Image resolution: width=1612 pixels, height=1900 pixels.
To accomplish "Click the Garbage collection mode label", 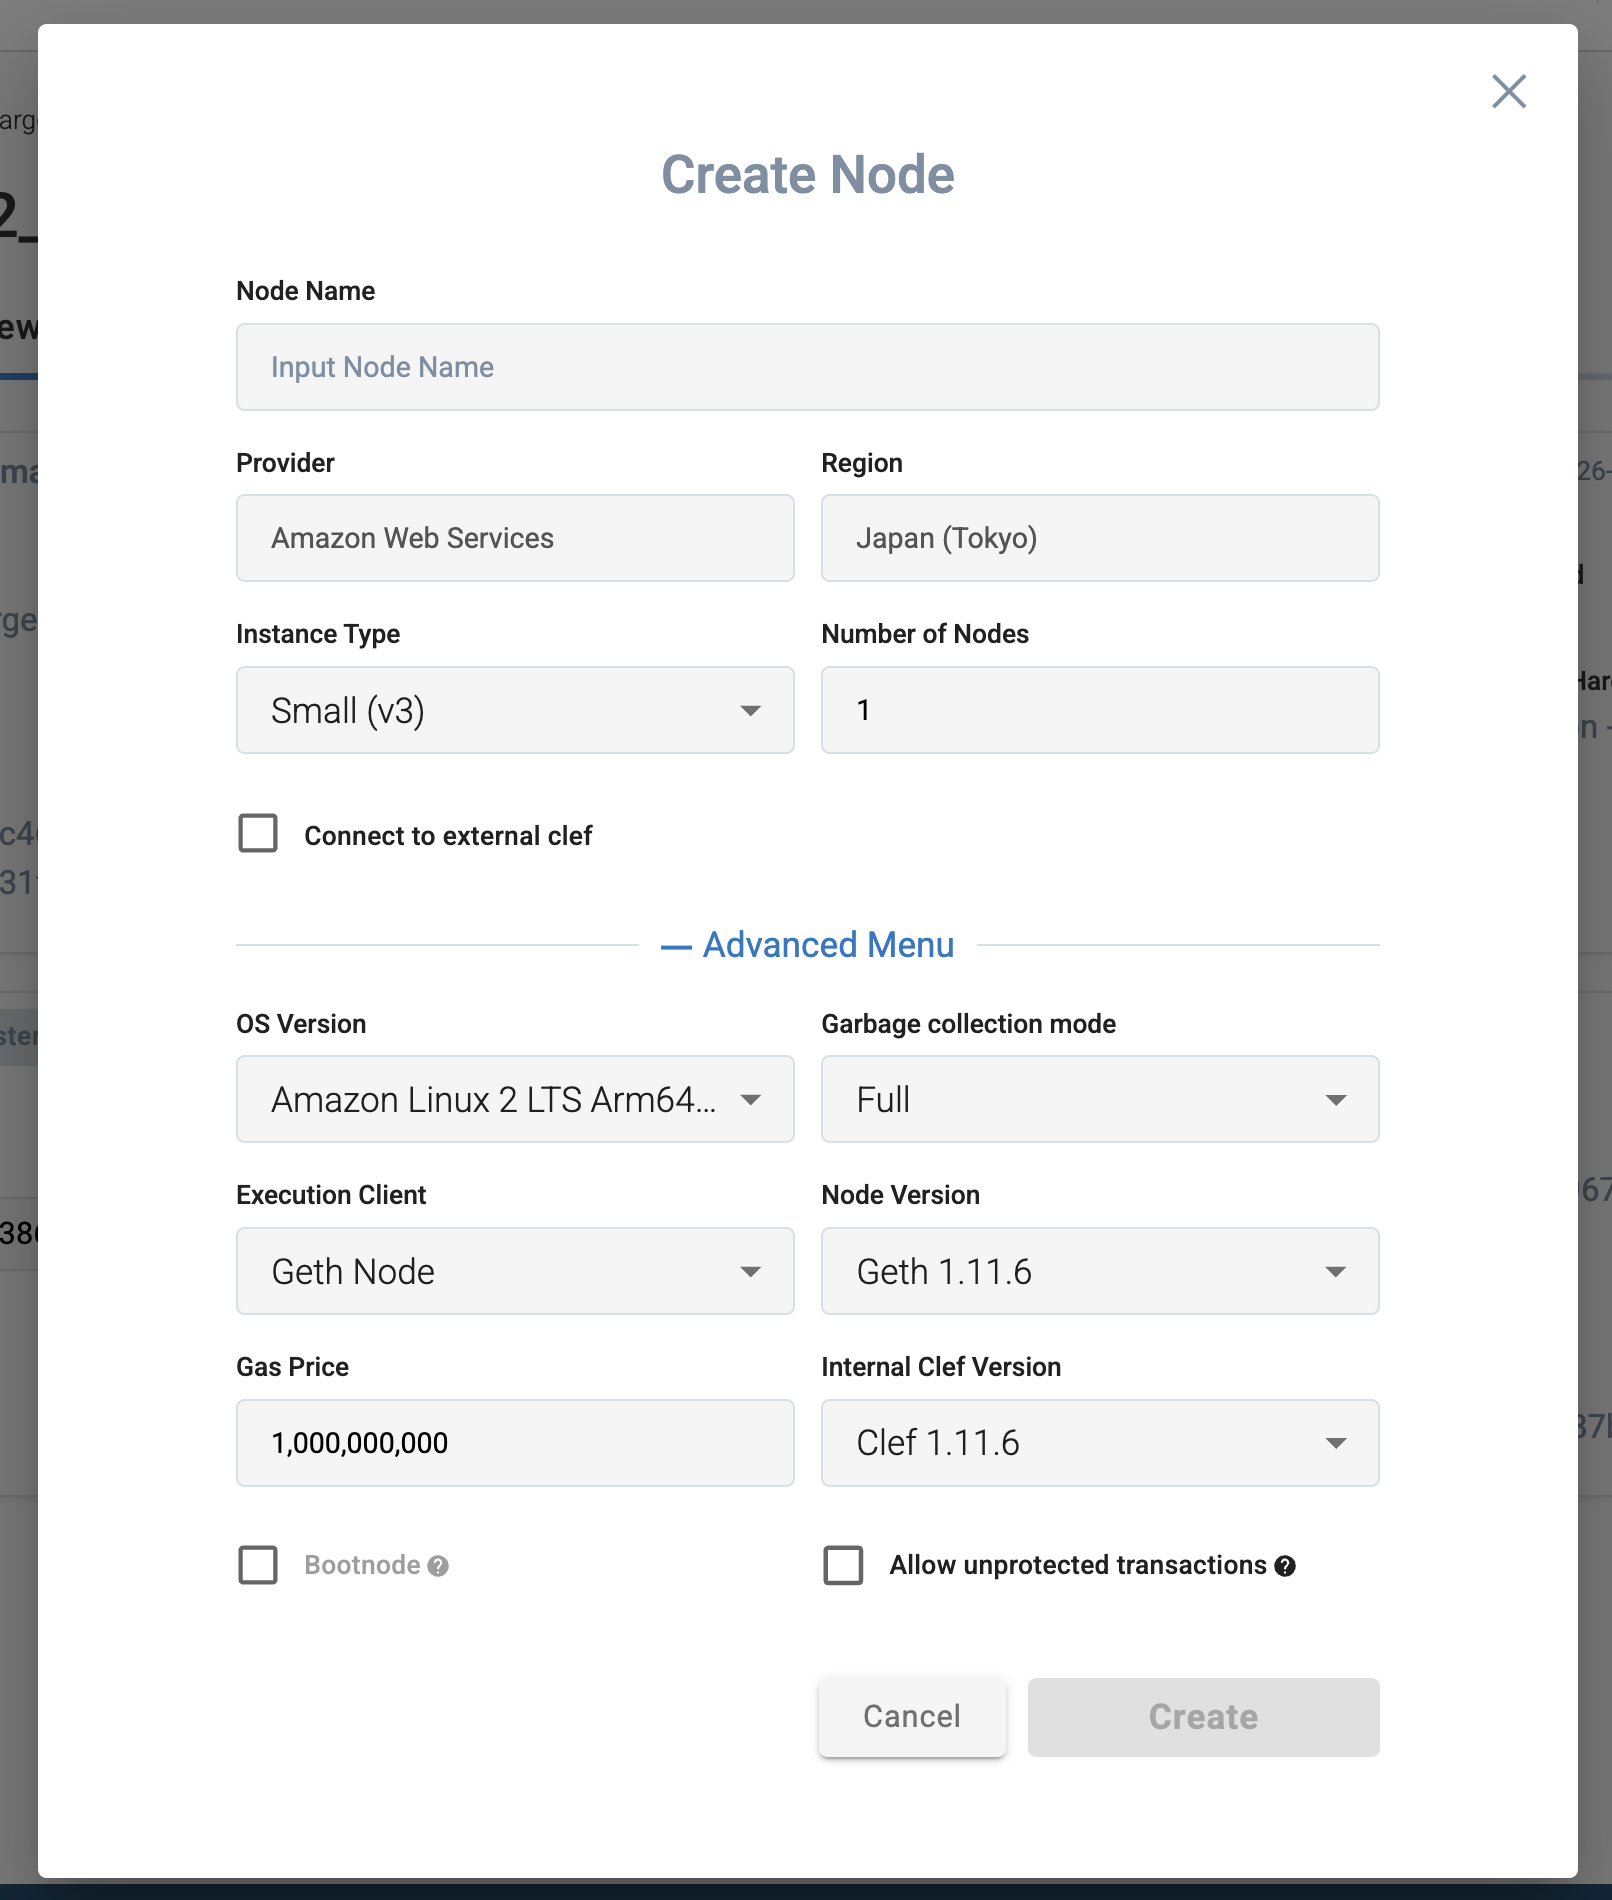I will [x=968, y=1024].
